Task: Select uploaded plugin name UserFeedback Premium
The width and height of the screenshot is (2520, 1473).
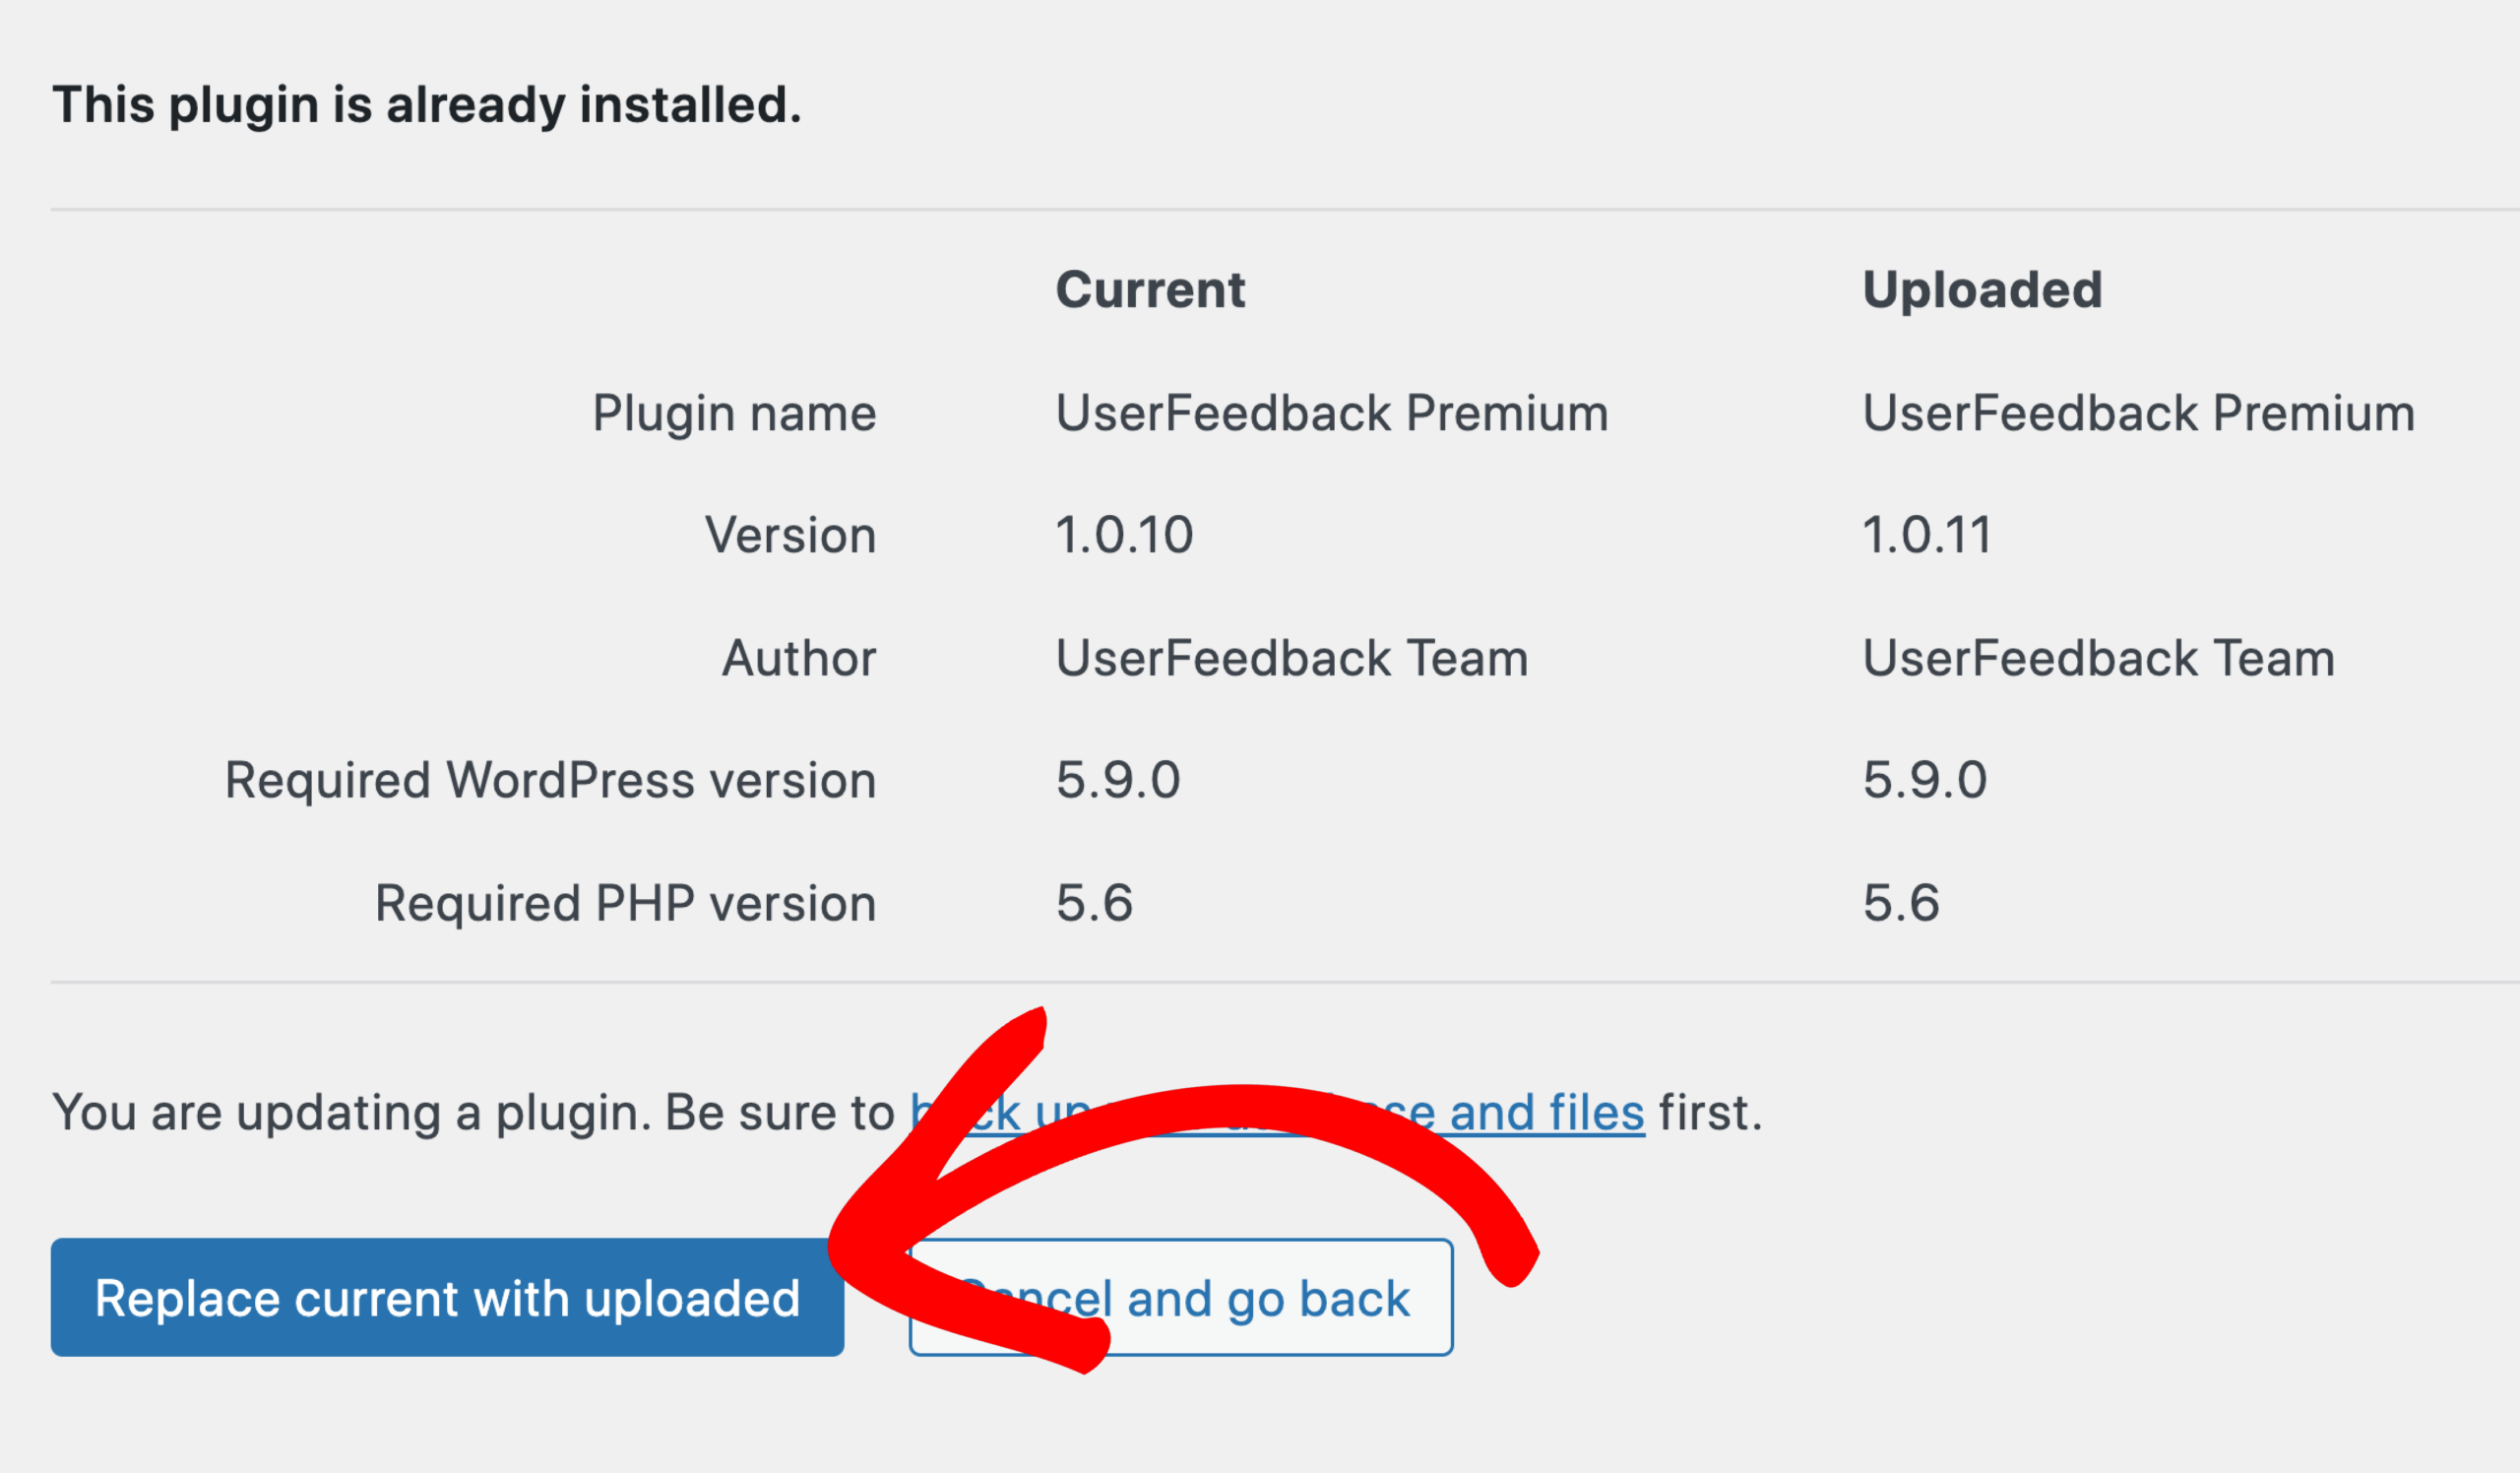Action: pyautogui.click(x=2138, y=413)
